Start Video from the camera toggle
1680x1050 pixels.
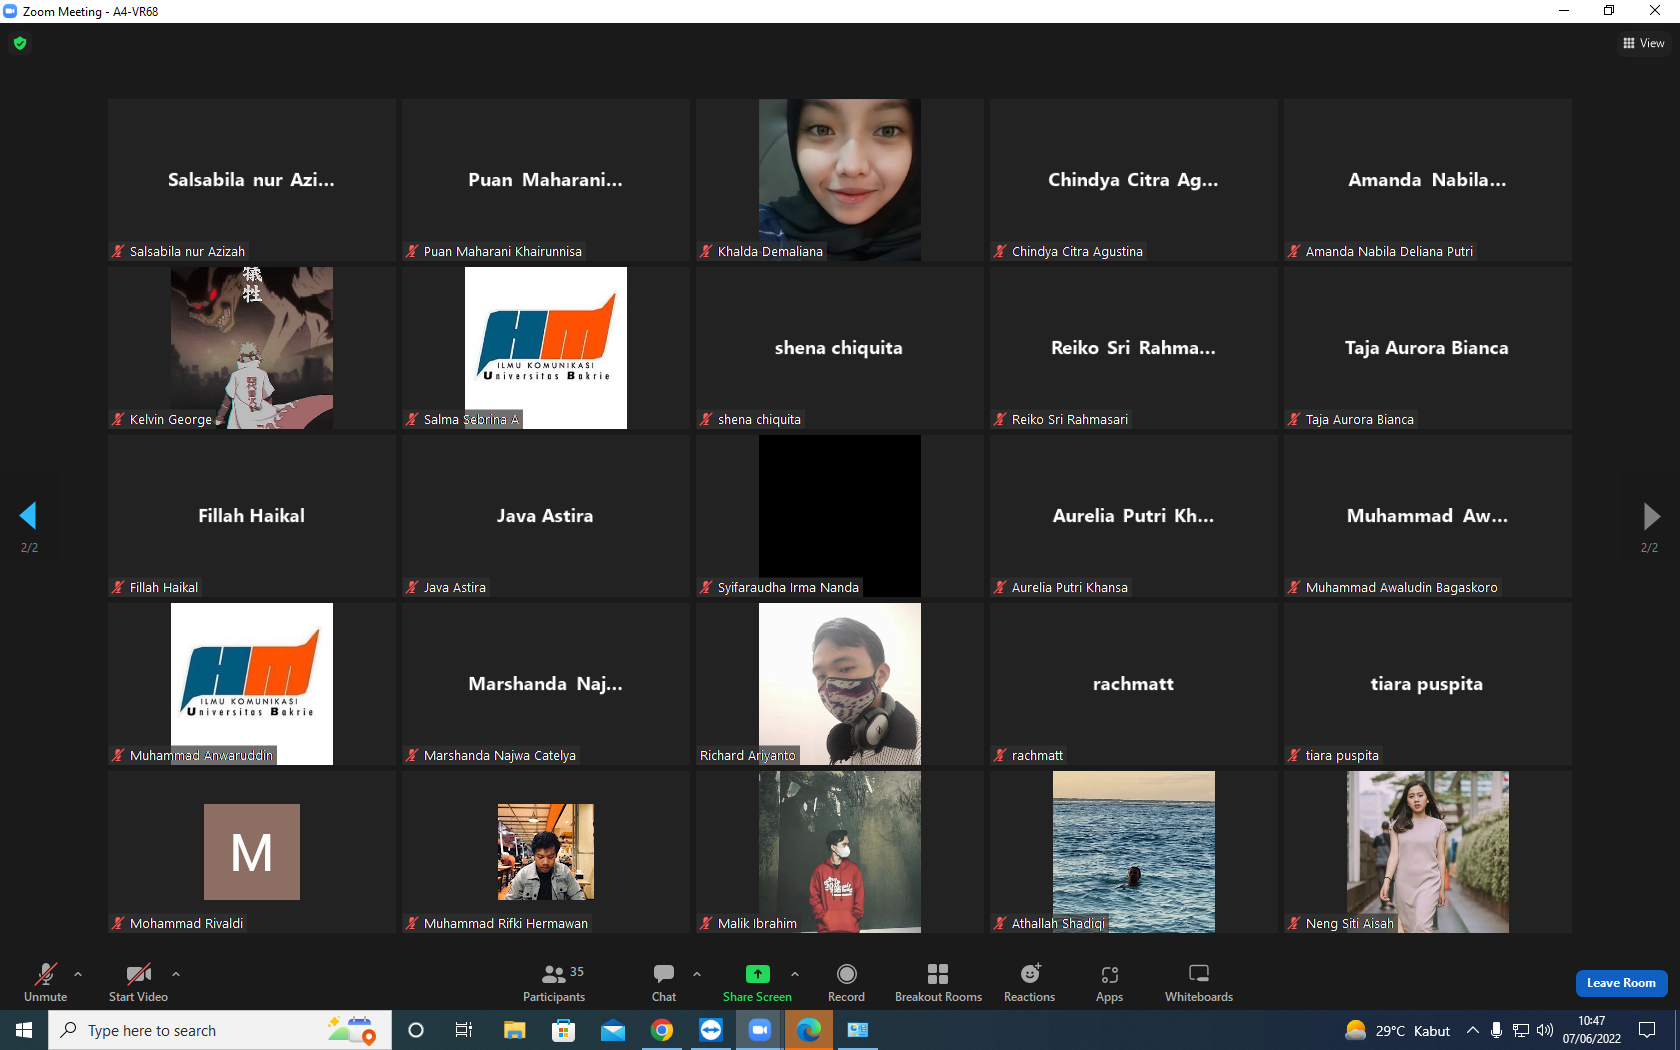(138, 982)
